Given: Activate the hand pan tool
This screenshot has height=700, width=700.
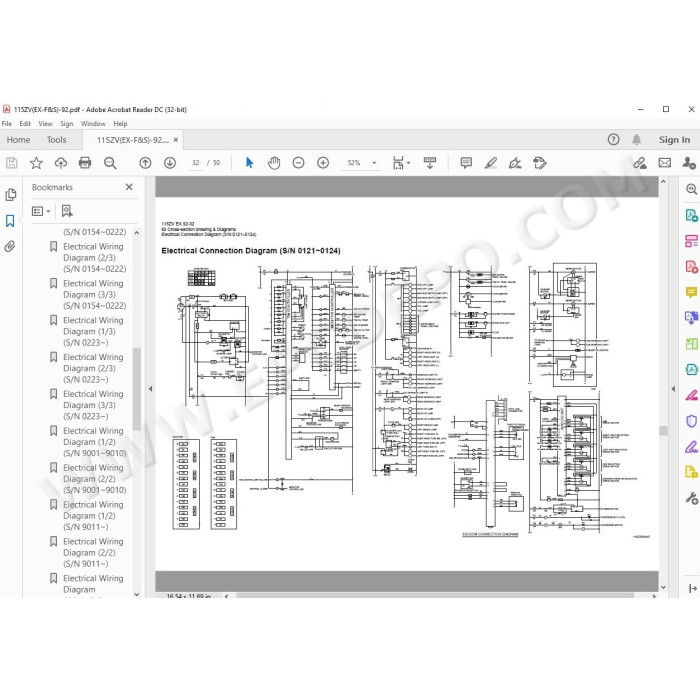Looking at the screenshot, I should coord(274,163).
